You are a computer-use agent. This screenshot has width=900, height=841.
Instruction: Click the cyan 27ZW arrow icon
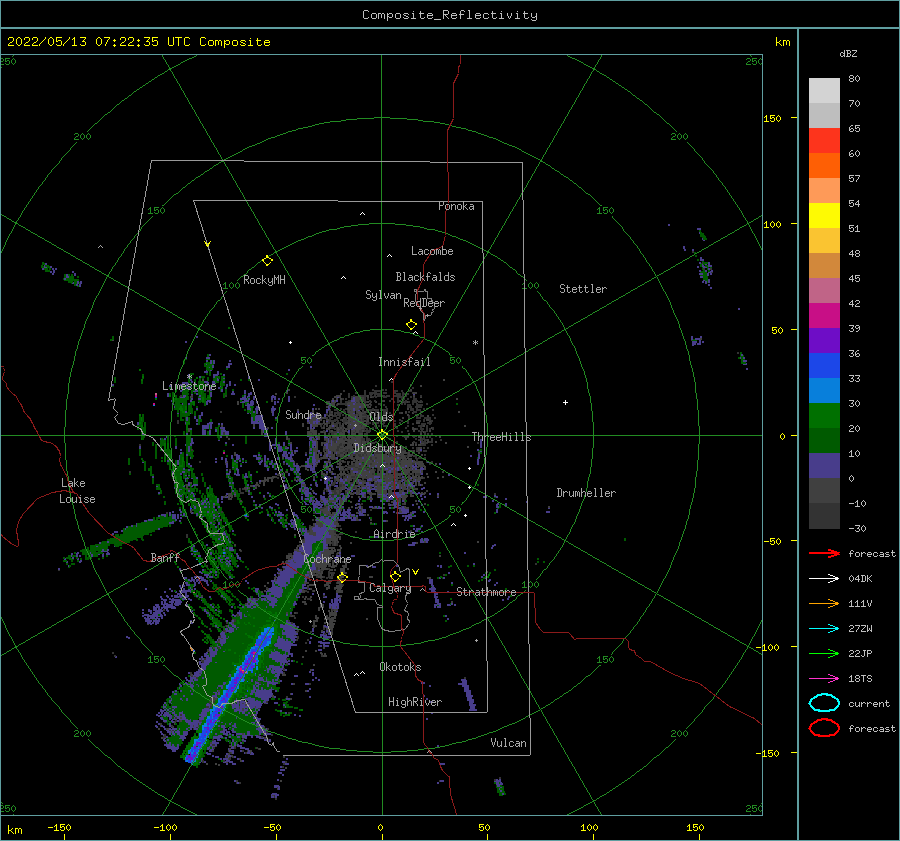pyautogui.click(x=824, y=629)
